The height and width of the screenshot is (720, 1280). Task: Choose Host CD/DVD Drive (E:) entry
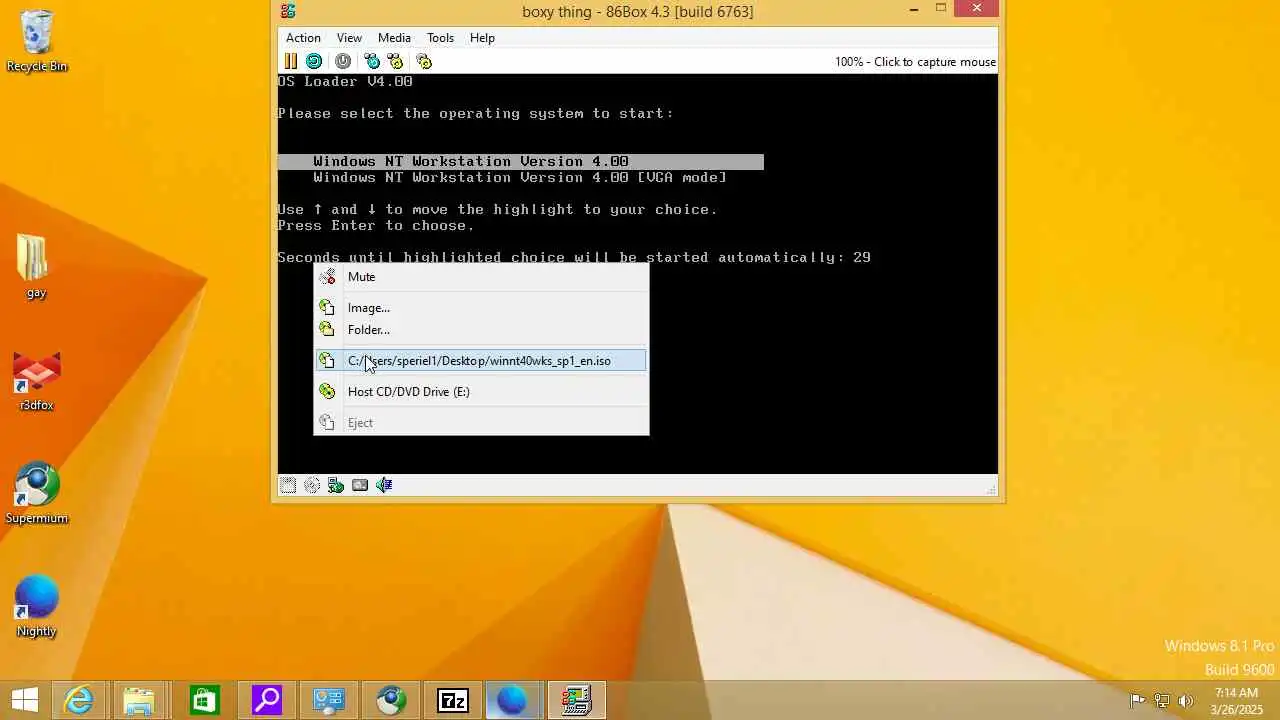[x=481, y=391]
